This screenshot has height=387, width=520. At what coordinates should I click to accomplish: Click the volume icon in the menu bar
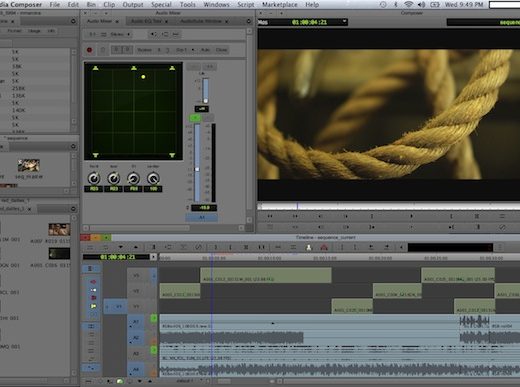tap(421, 4)
